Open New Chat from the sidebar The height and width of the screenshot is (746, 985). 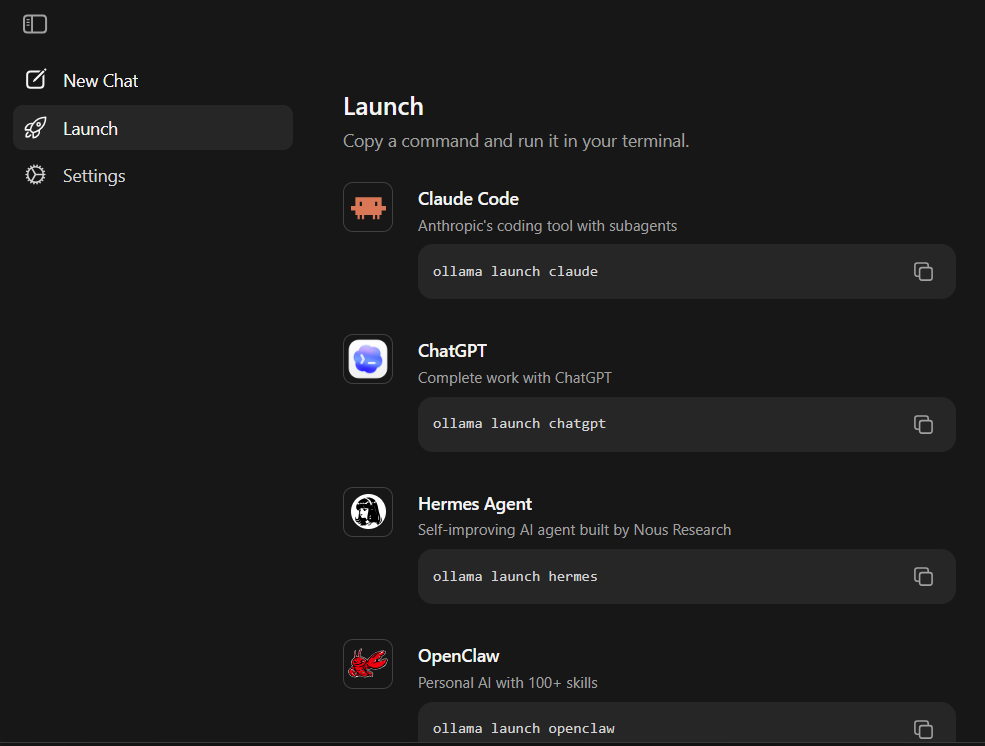point(153,80)
